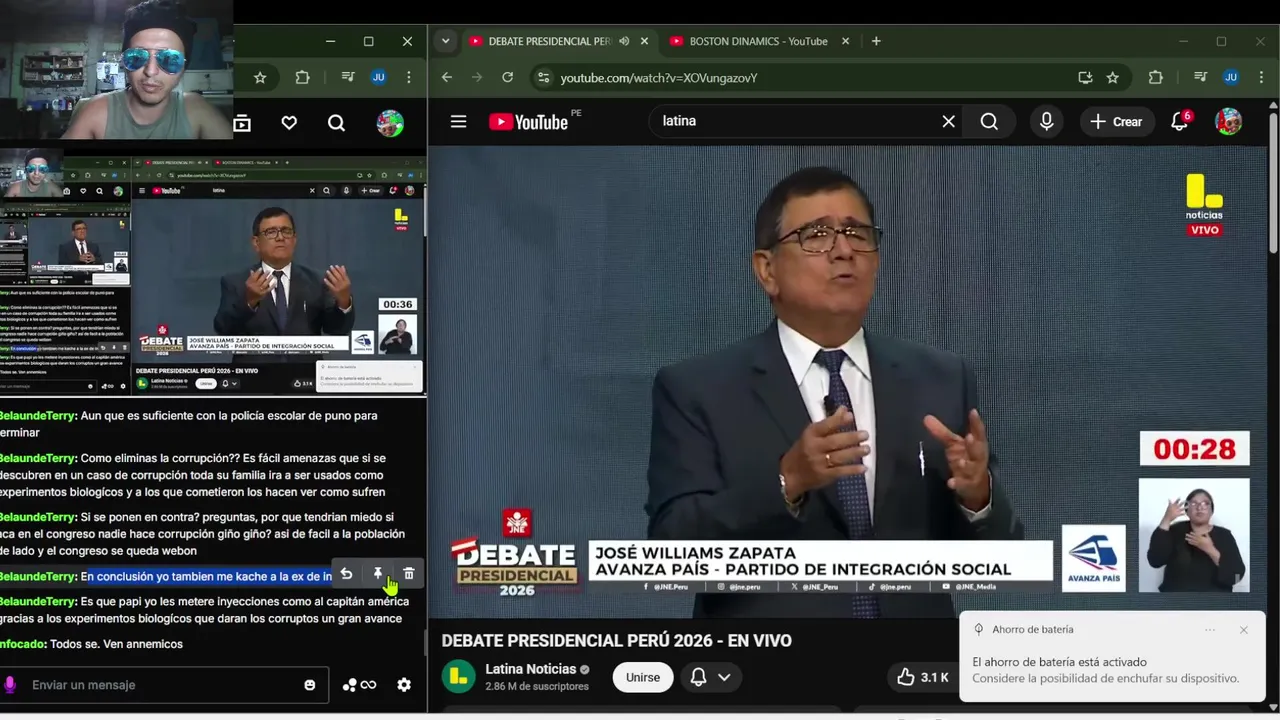1280x720 pixels.
Task: Run the YouTube search with magnifier button
Action: click(989, 121)
